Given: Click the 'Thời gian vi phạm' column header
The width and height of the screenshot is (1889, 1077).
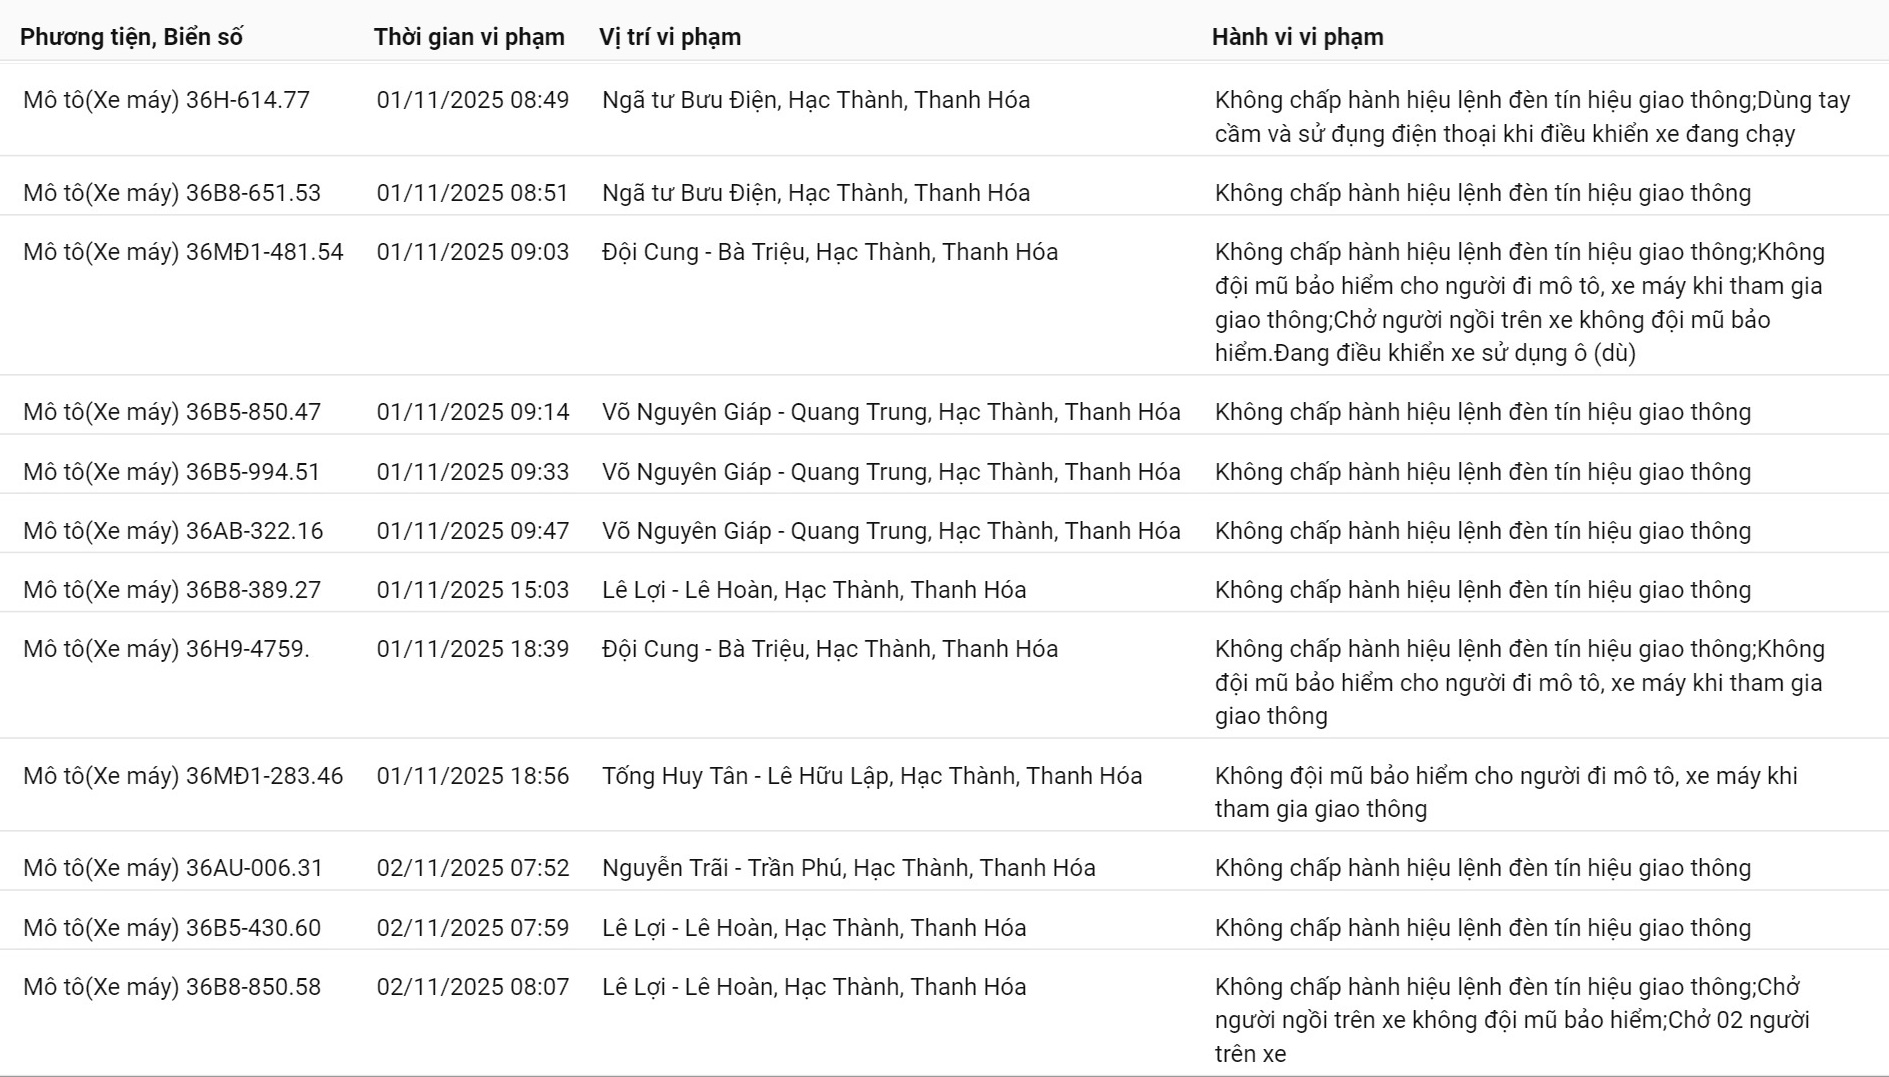Looking at the screenshot, I should (x=469, y=37).
